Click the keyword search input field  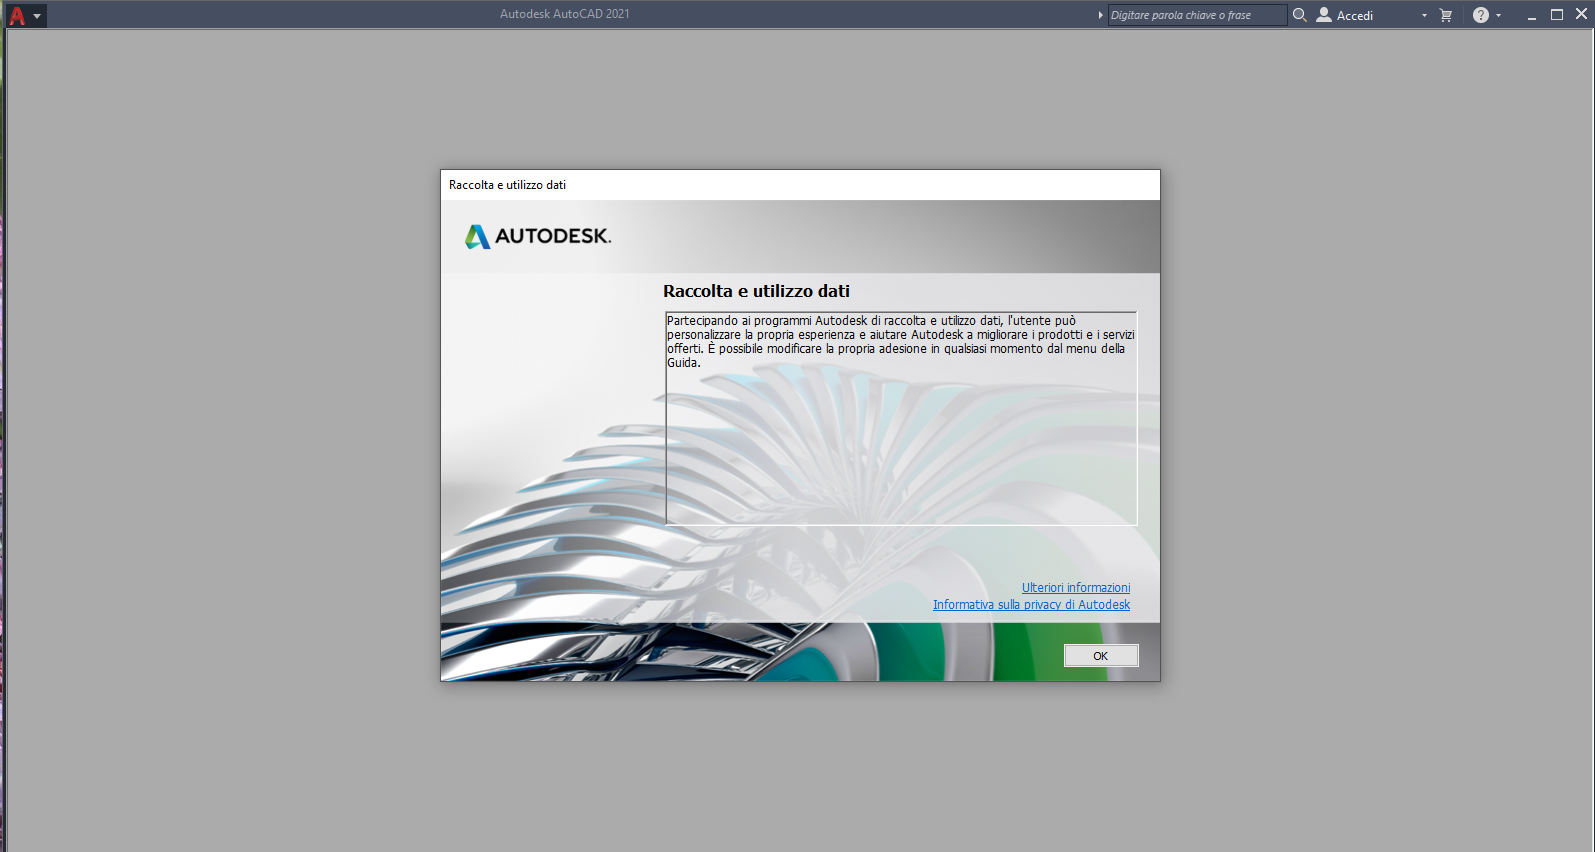[x=1197, y=15]
